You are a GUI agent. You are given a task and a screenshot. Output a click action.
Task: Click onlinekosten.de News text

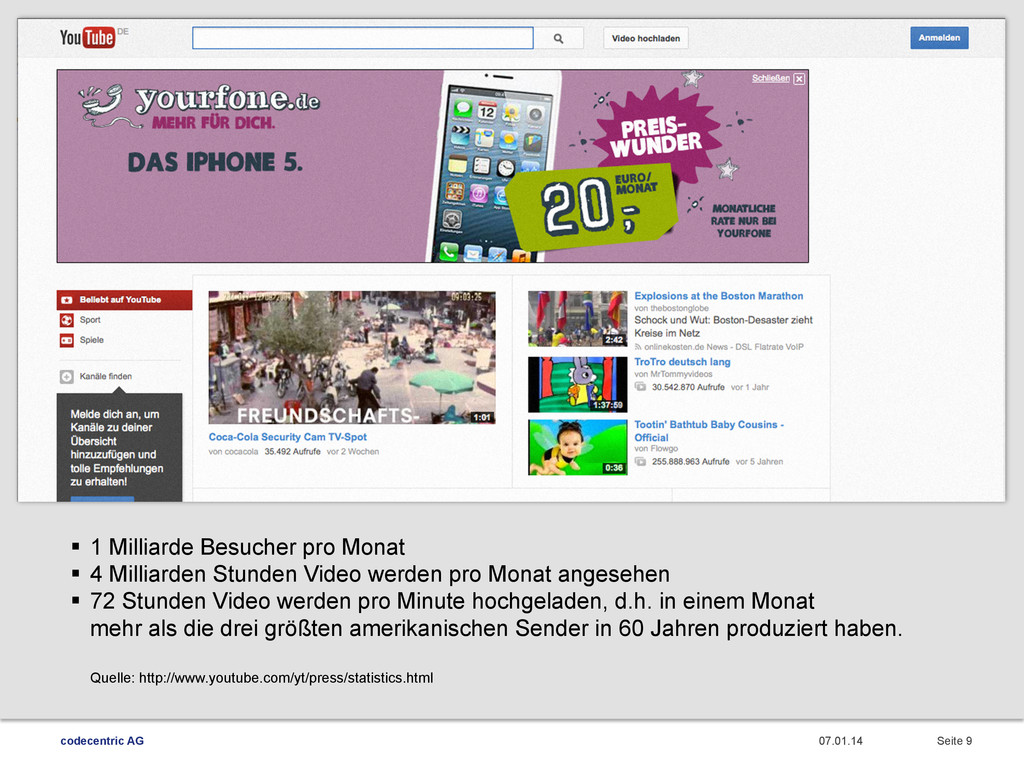(724, 347)
